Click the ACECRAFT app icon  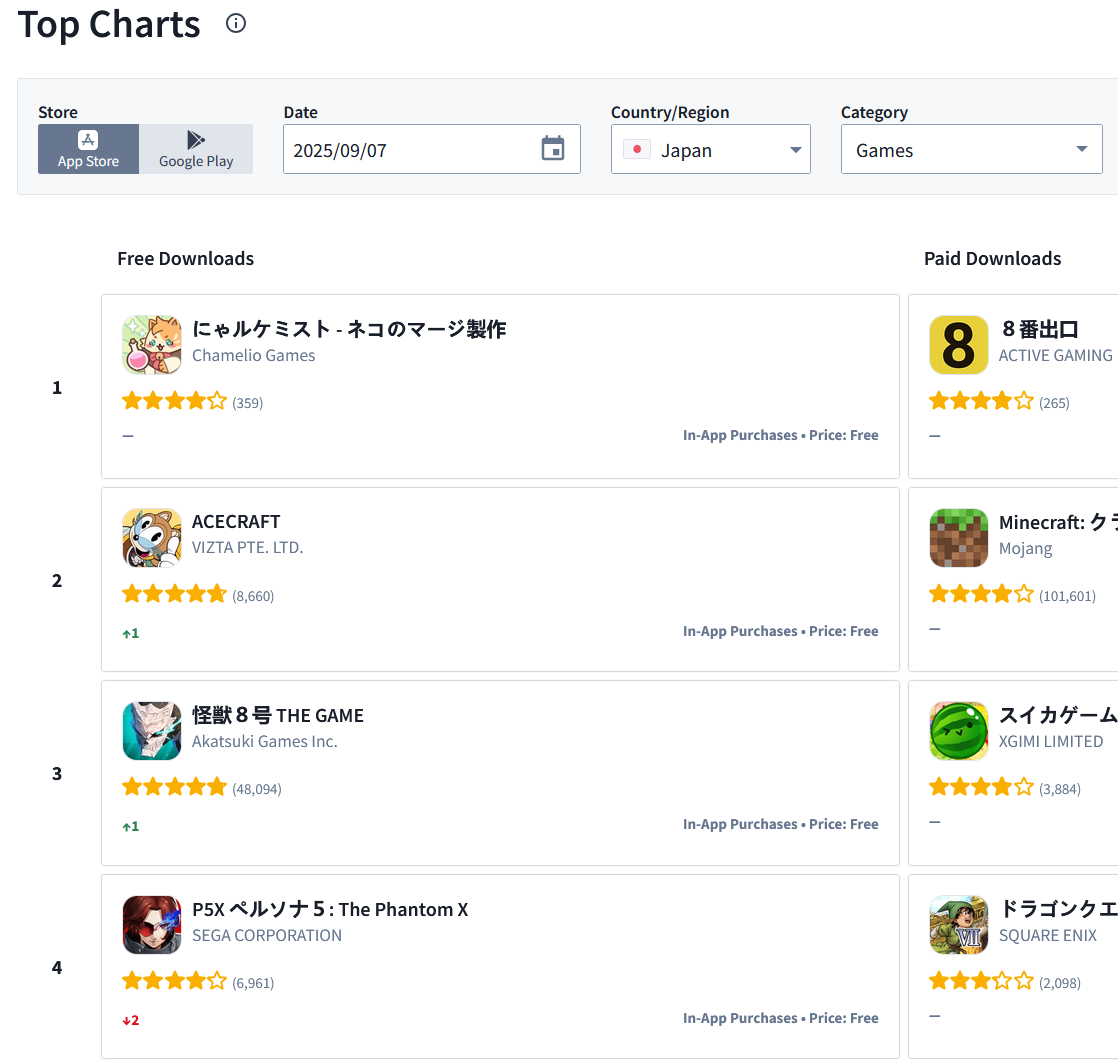point(152,538)
